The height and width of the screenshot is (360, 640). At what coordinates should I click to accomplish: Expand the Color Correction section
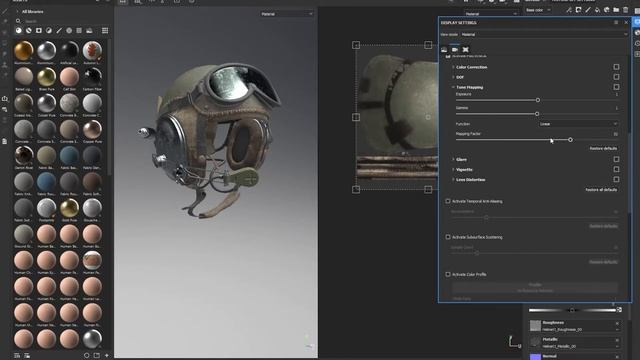click(453, 67)
